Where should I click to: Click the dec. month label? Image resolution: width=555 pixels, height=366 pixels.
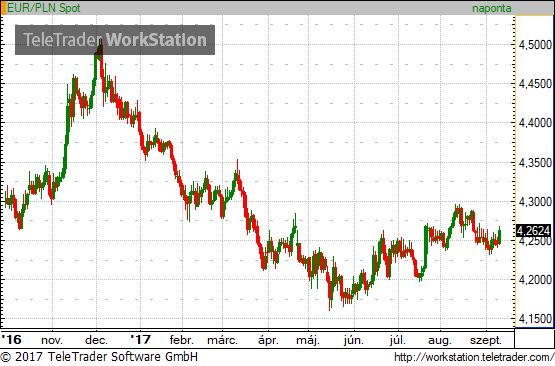[96, 340]
